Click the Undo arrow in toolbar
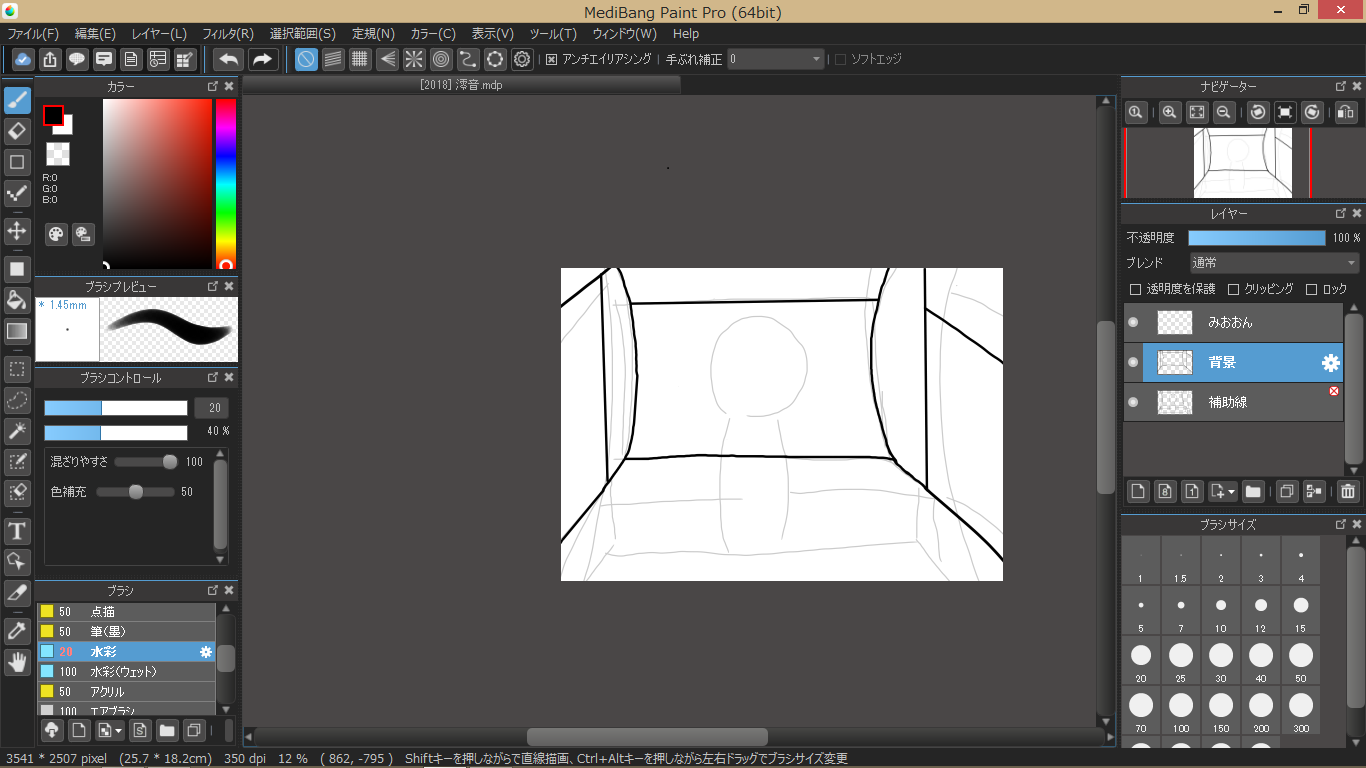Viewport: 1366px width, 768px height. [229, 59]
